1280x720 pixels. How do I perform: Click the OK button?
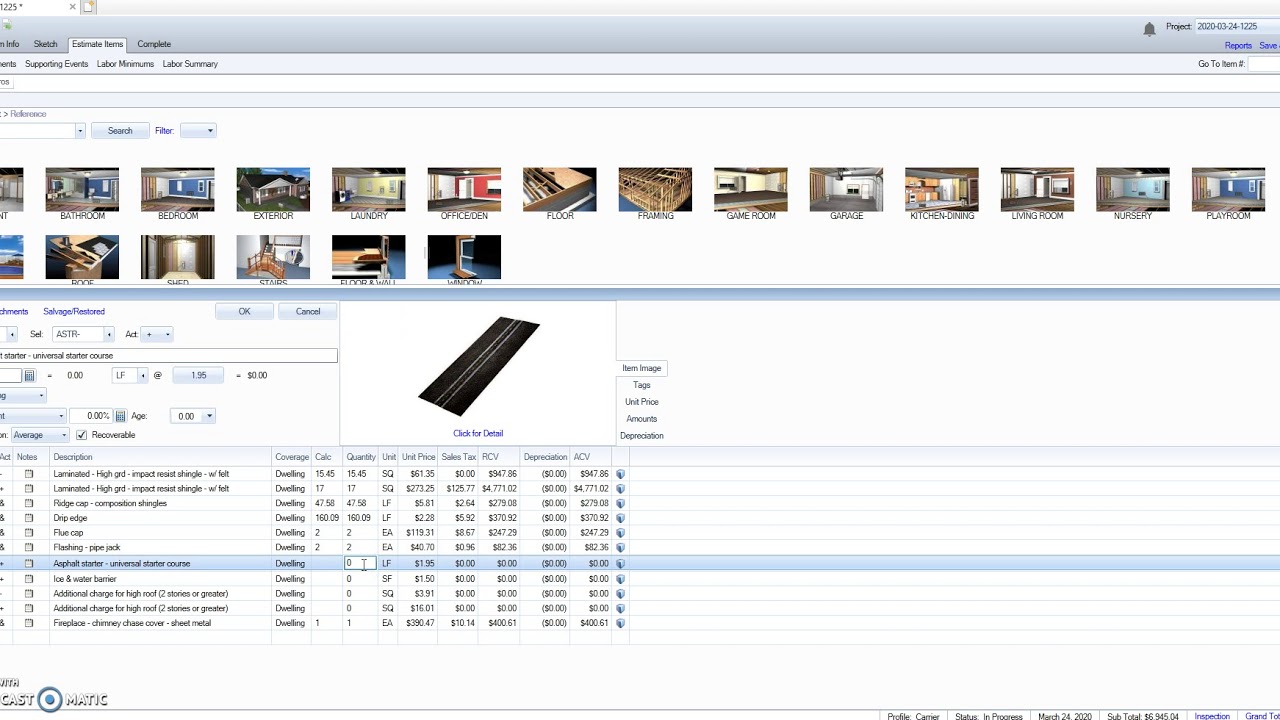[244, 312]
